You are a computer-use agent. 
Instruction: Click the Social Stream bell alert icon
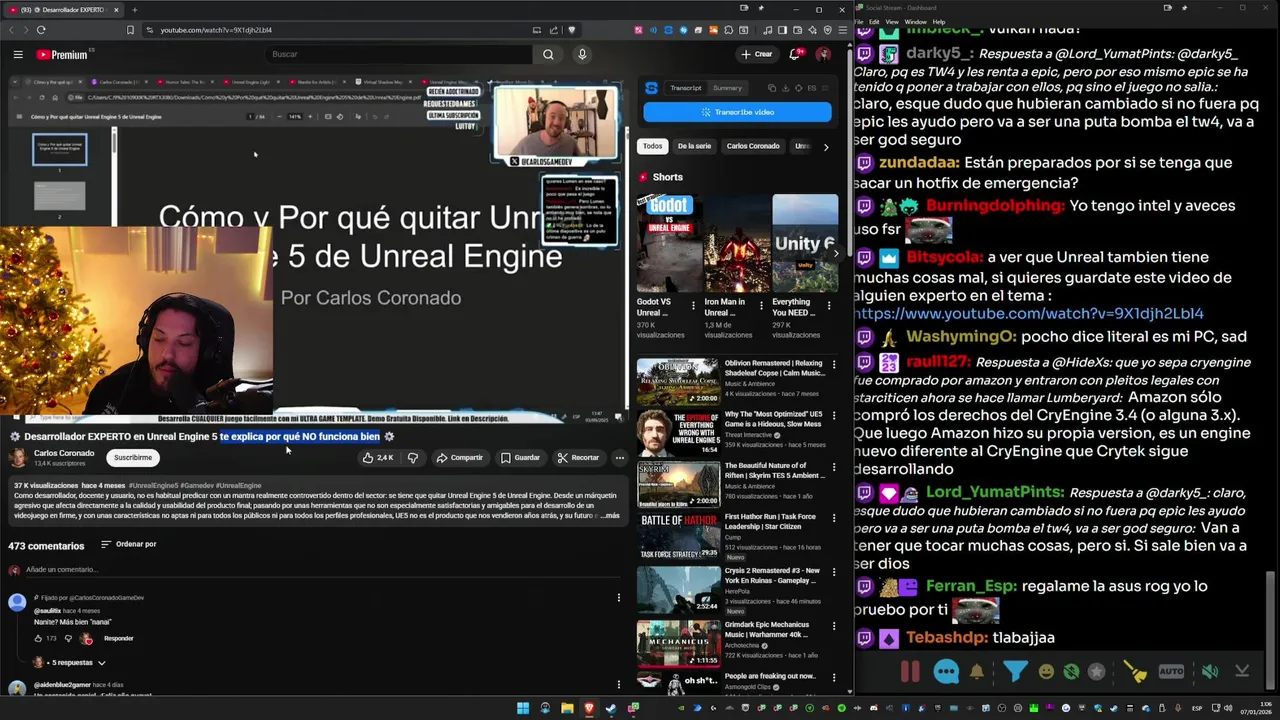pos(977,672)
